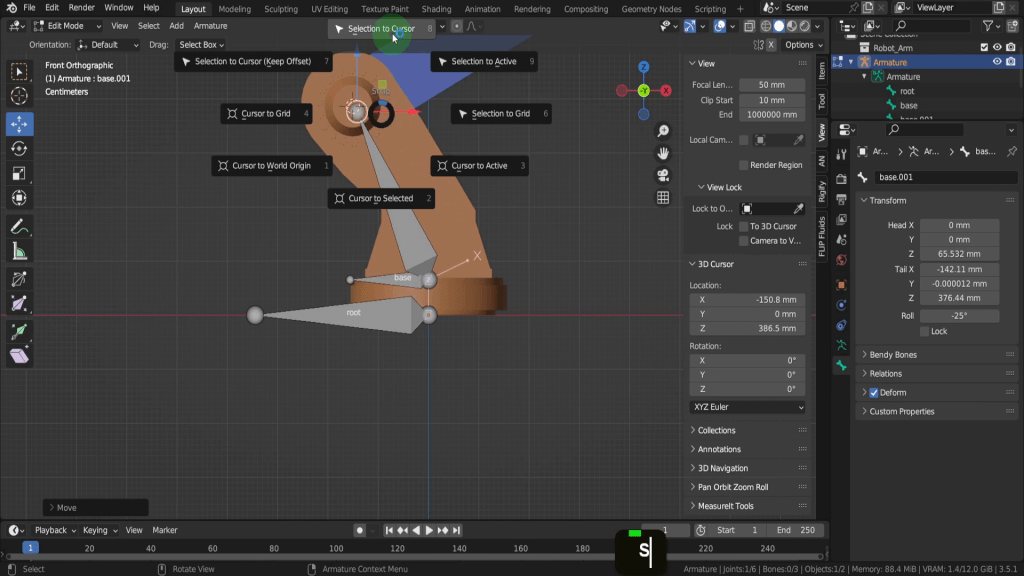The image size is (1024, 576).
Task: Click the Focal Length value field
Action: tap(771, 85)
